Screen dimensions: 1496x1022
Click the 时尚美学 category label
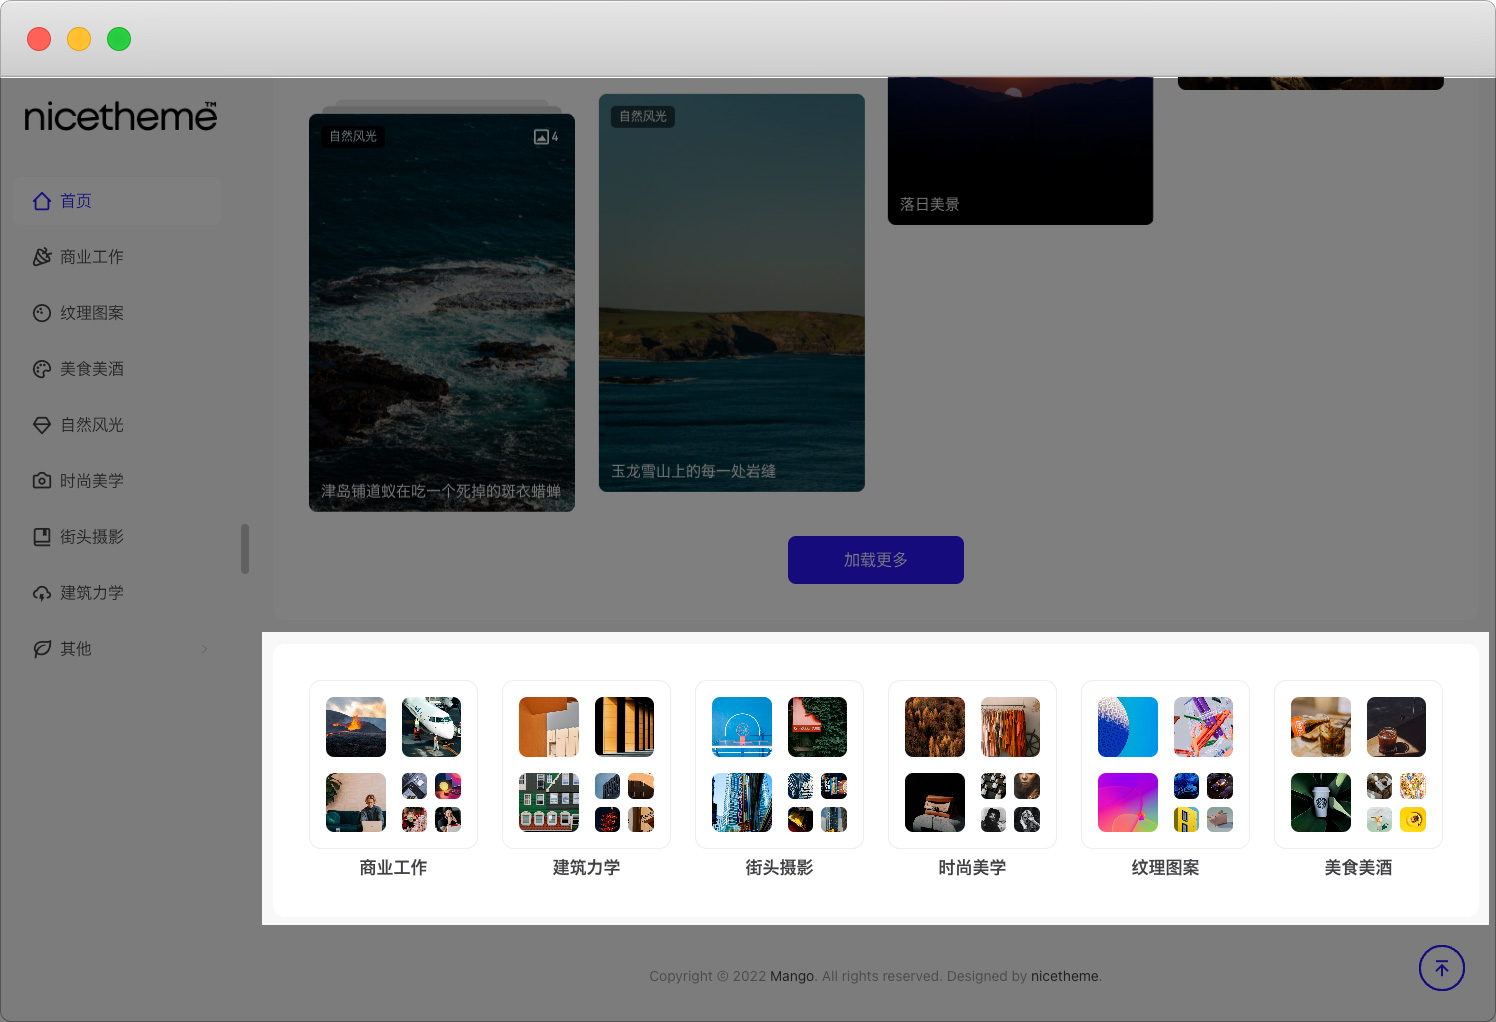972,868
